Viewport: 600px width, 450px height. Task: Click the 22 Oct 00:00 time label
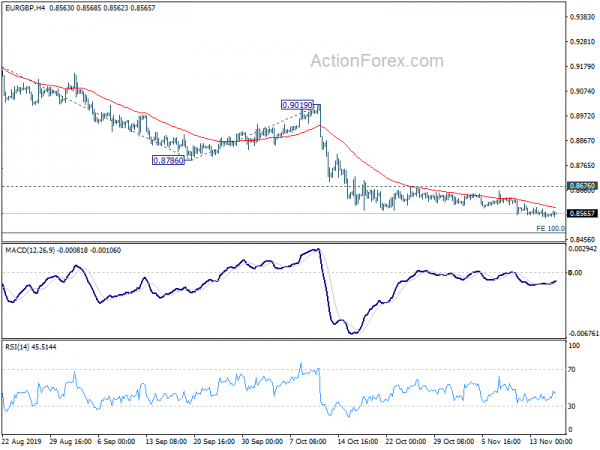[406, 441]
